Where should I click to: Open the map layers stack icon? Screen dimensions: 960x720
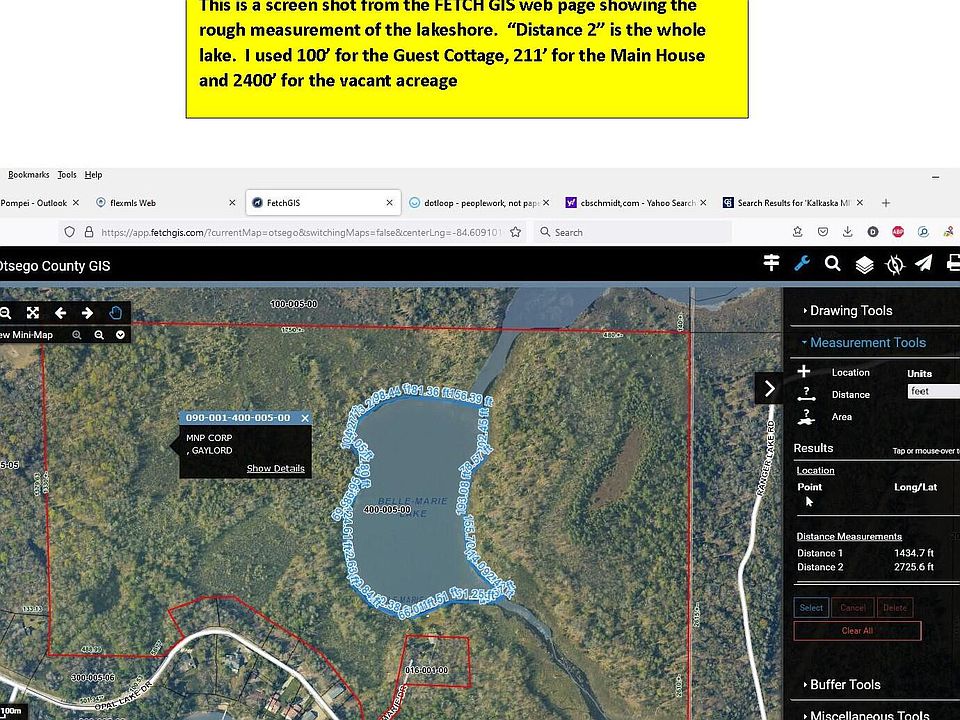(864, 265)
